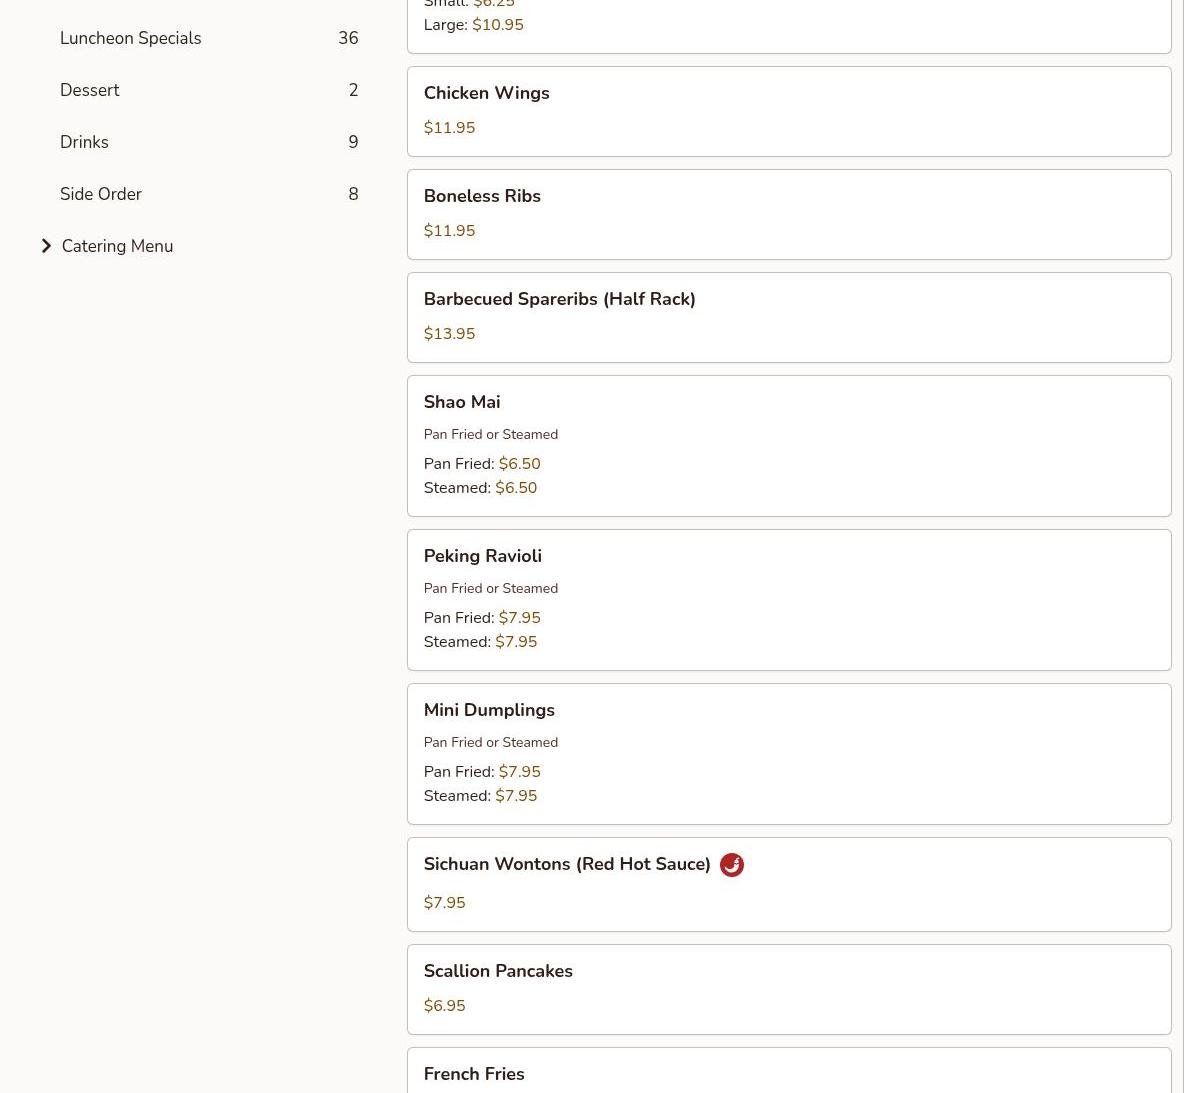Viewport: 1204px width, 1093px height.
Task: Open the Catering Menu section
Action: (117, 246)
